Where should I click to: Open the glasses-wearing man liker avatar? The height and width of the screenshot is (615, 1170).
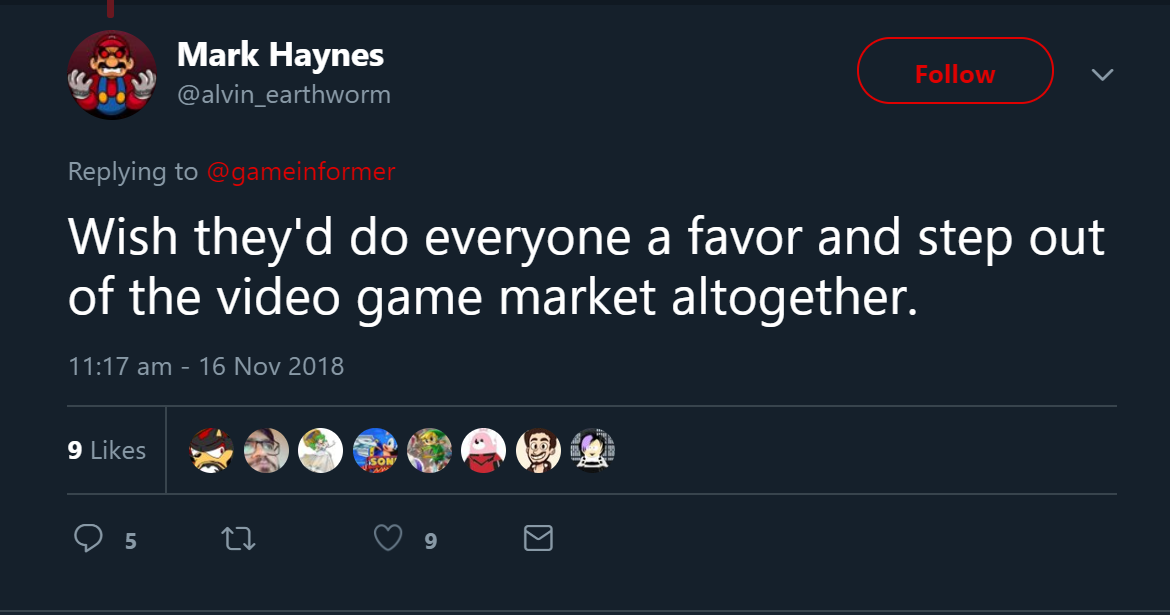click(x=266, y=451)
